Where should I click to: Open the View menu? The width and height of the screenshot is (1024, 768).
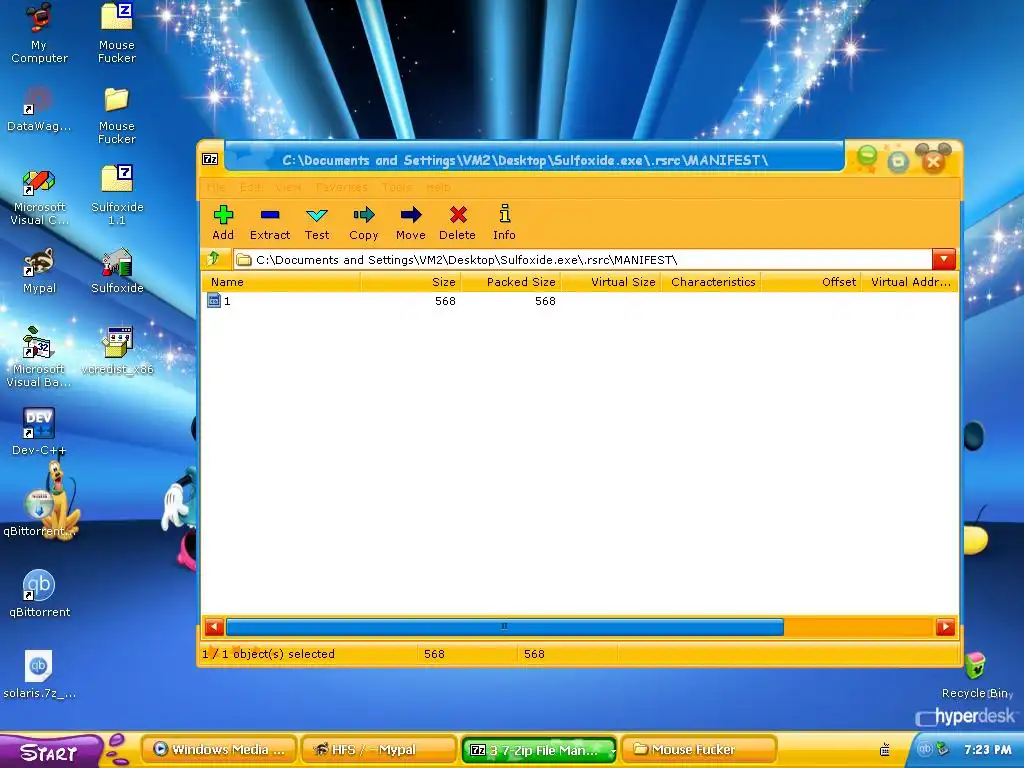pos(288,187)
